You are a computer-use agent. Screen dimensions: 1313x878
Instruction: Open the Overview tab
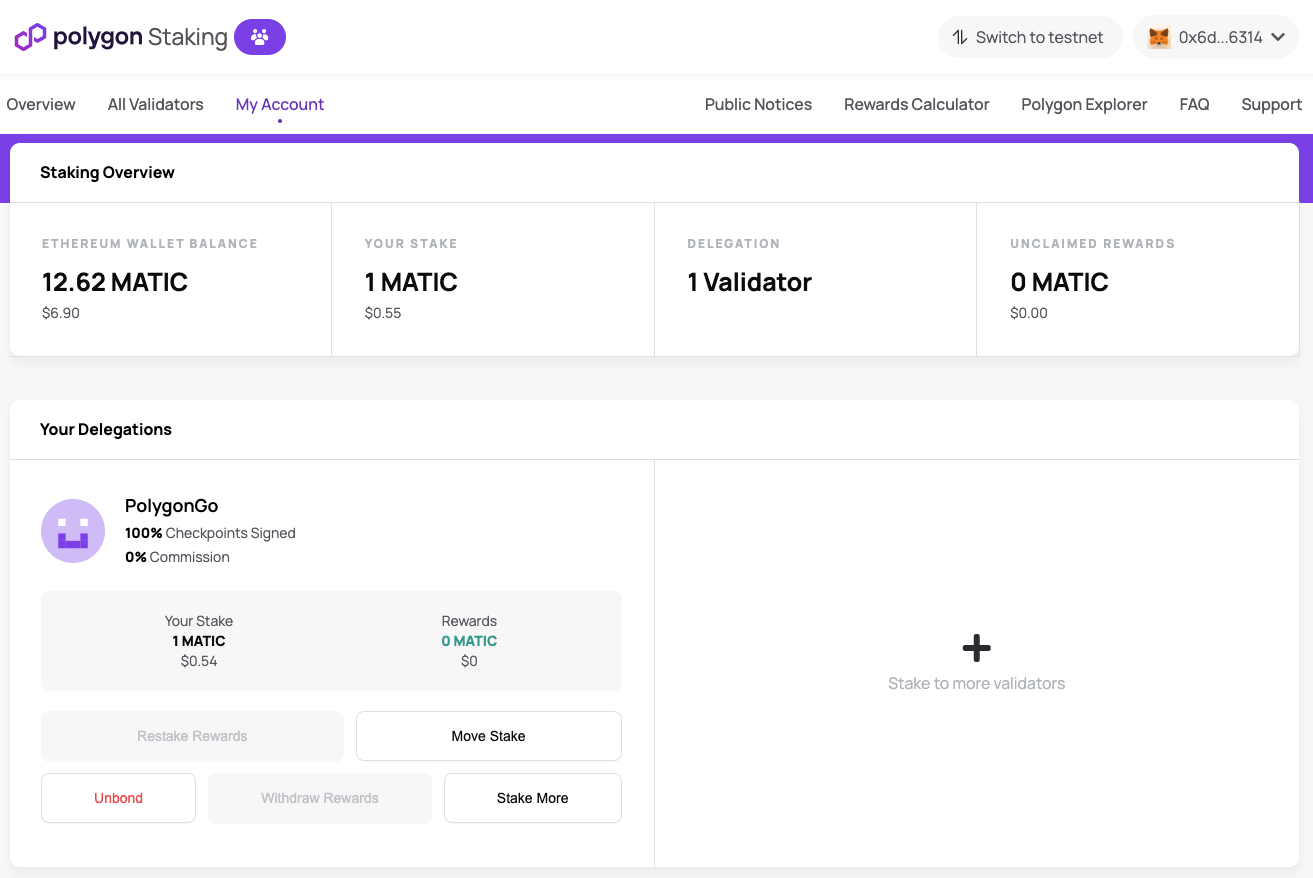coord(41,104)
